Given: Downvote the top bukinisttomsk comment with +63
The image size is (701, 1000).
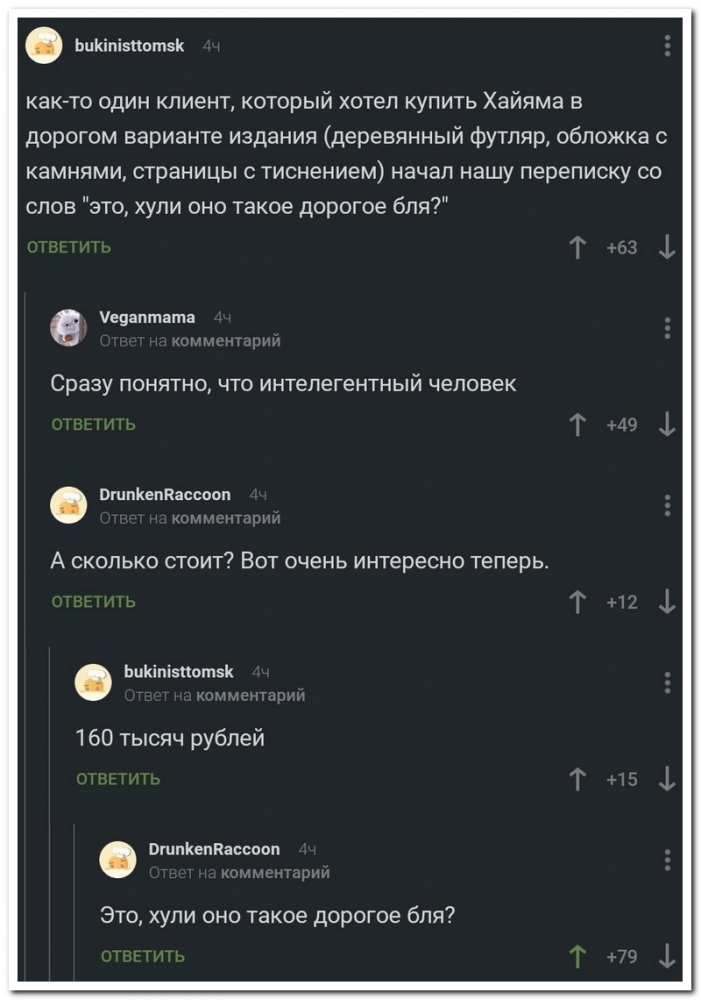Looking at the screenshot, I should coord(668,248).
